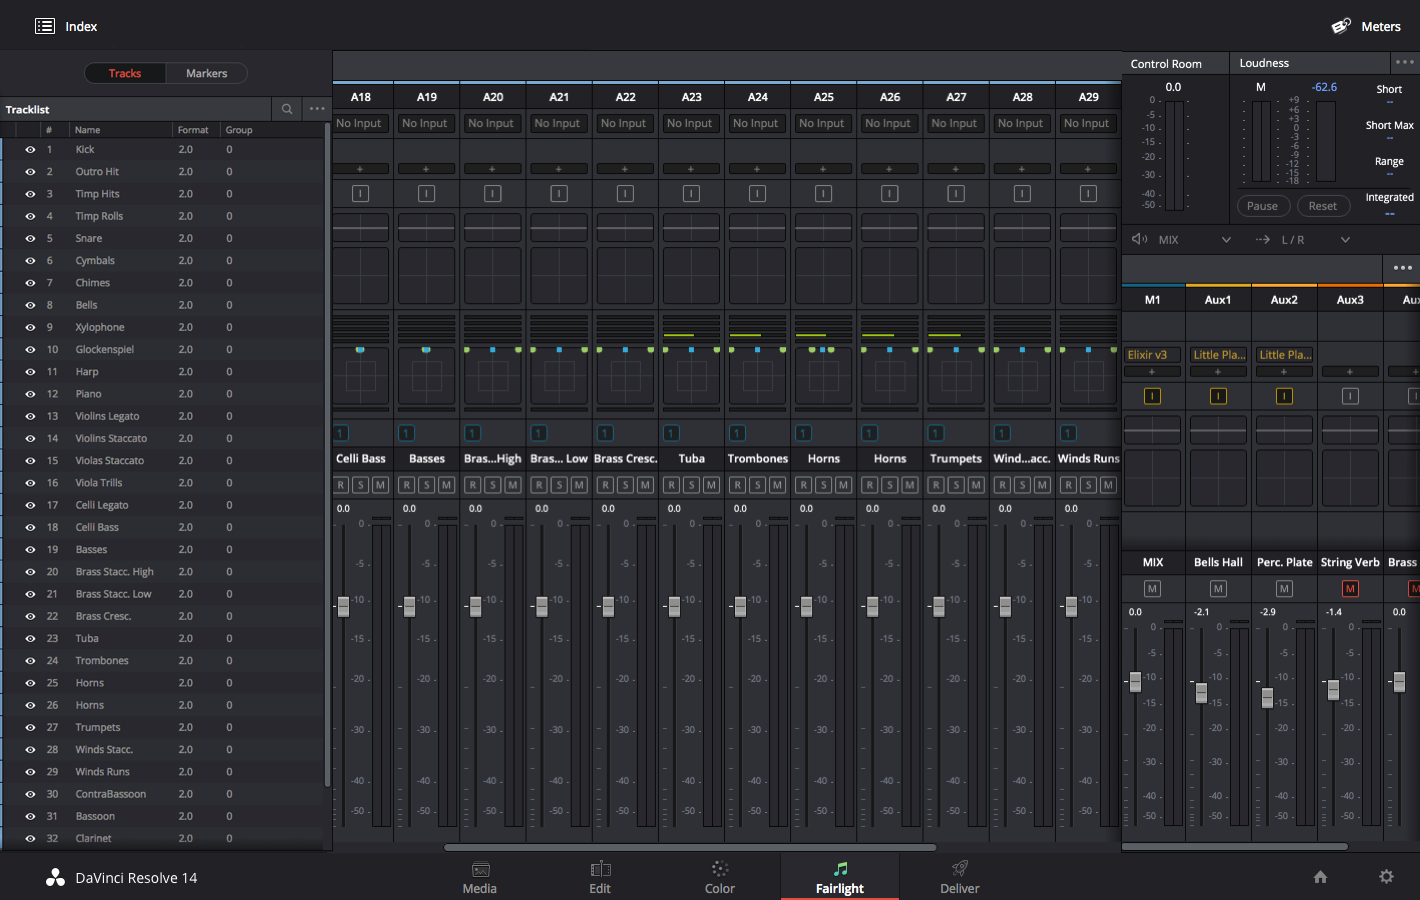The height and width of the screenshot is (900, 1420).
Task: Open Little Pla... plugin on Aux1
Action: [x=1218, y=355]
